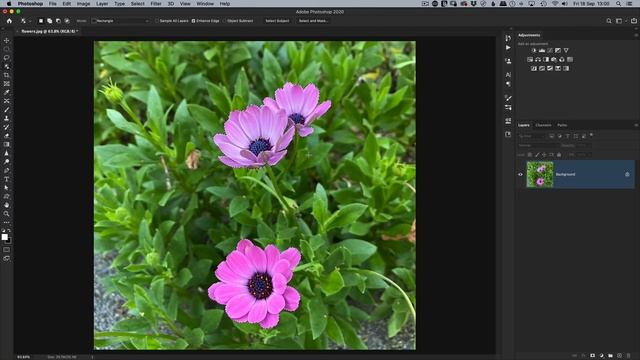Viewport: 640px width, 360px height.
Task: Click the Home icon in options bar
Action: pos(9,21)
